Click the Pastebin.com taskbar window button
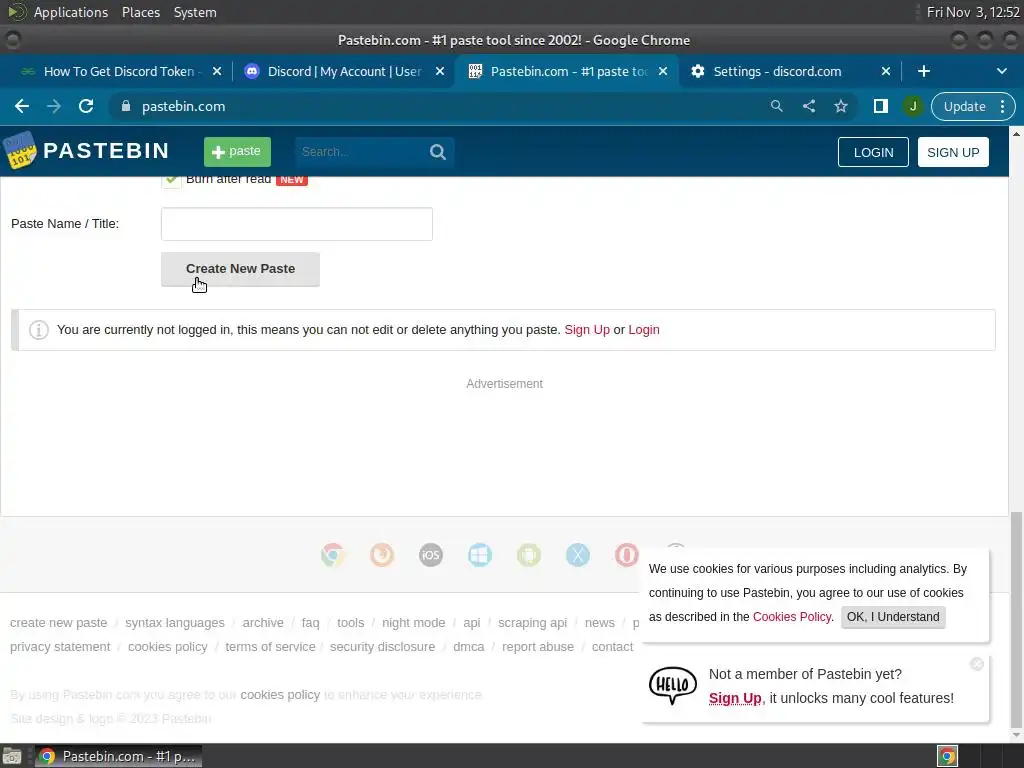 (118, 756)
